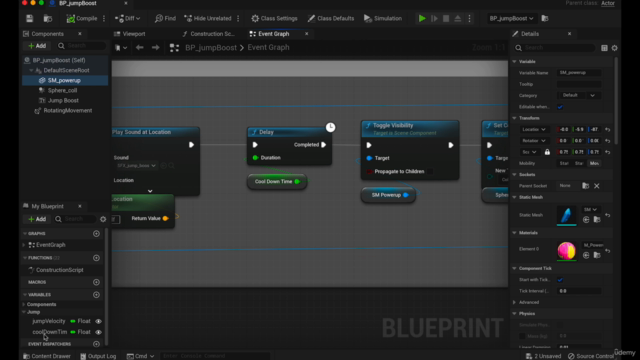Click the Find button in the toolbar
640x360 pixels.
pos(165,18)
